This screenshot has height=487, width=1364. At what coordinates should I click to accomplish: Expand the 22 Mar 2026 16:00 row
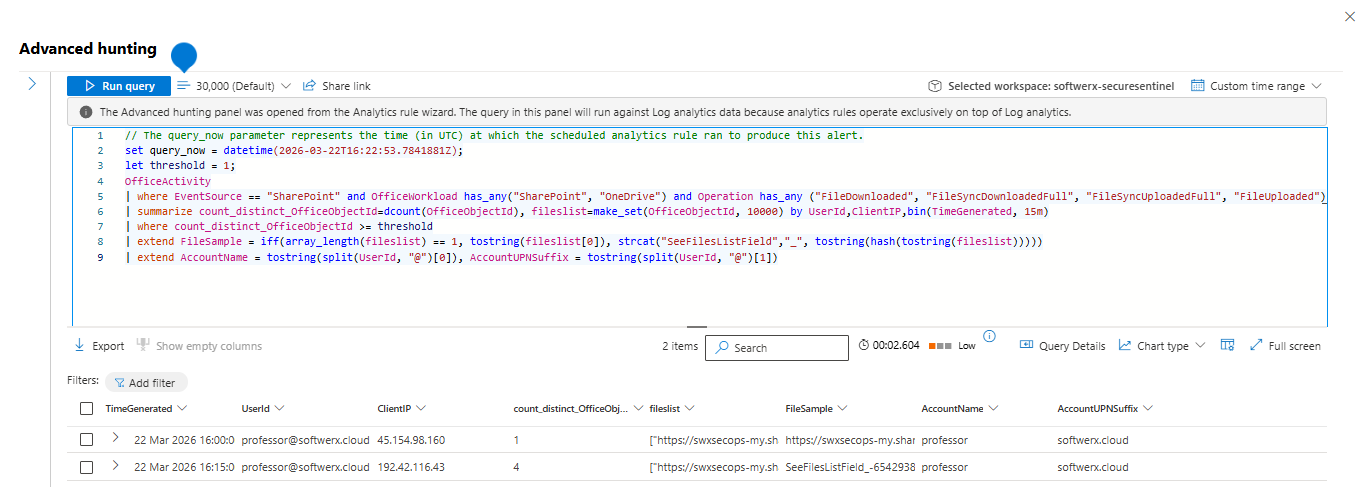pos(115,439)
